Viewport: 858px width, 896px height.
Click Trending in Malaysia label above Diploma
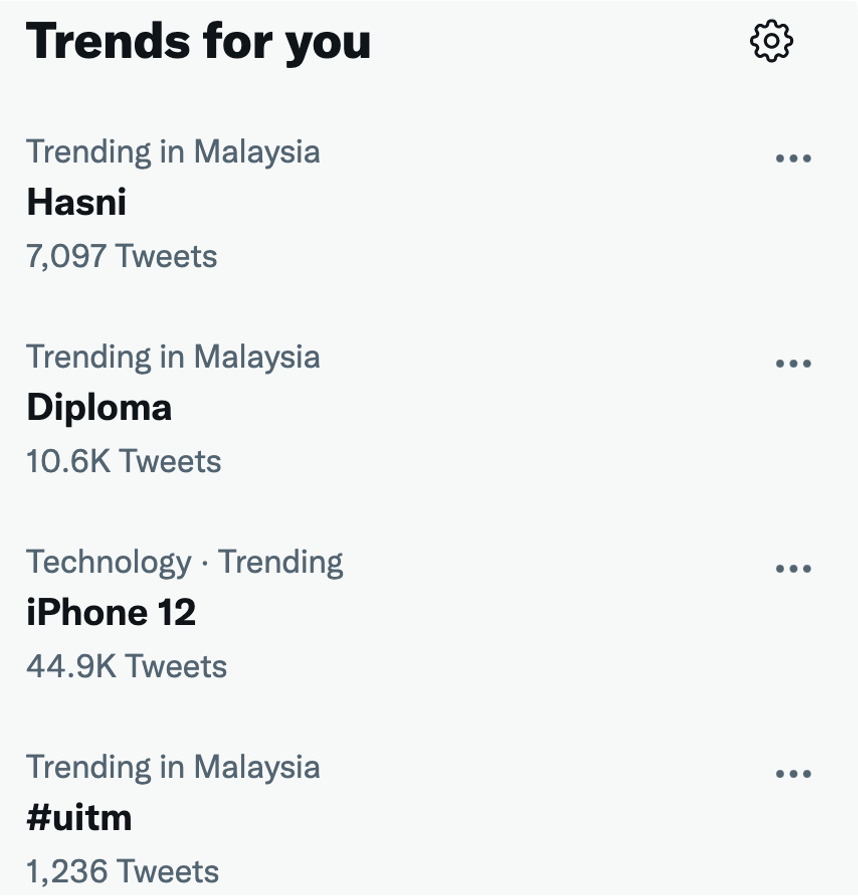pos(173,357)
